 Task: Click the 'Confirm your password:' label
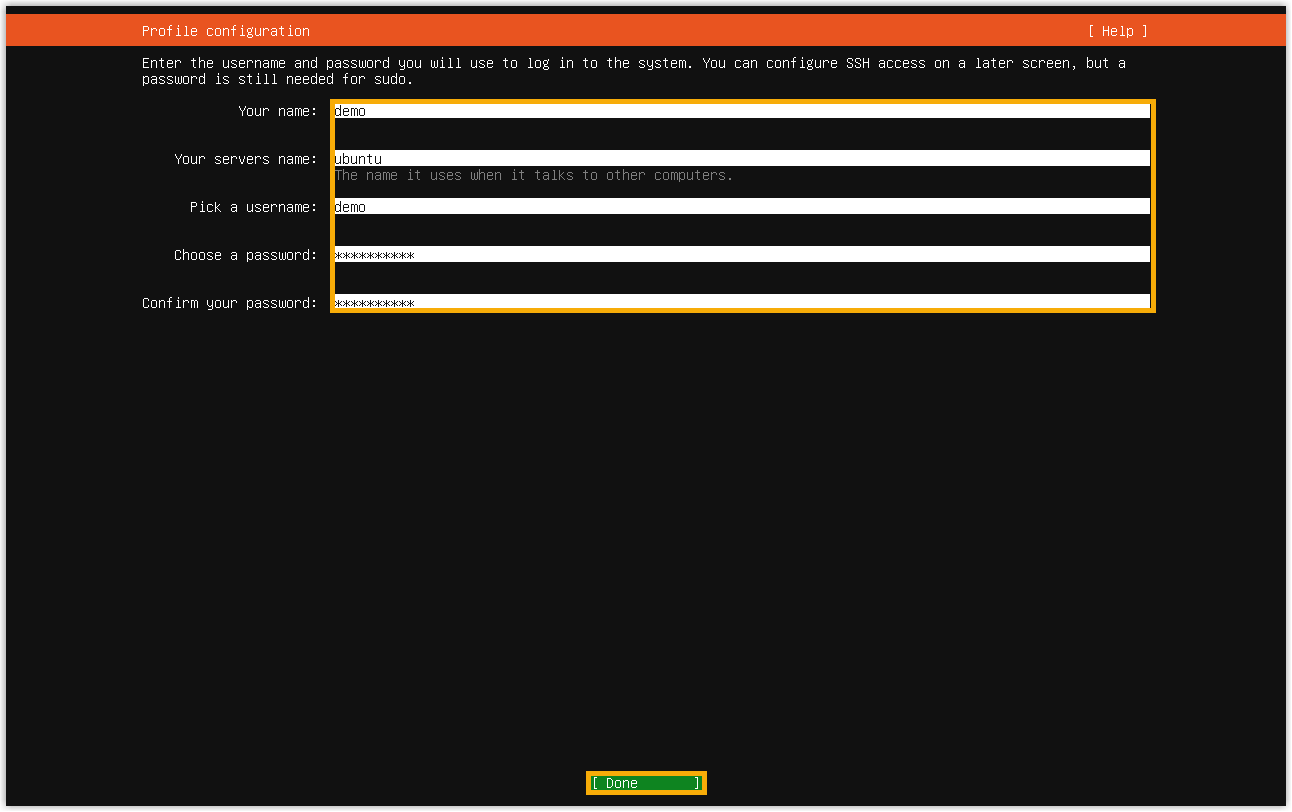click(229, 303)
